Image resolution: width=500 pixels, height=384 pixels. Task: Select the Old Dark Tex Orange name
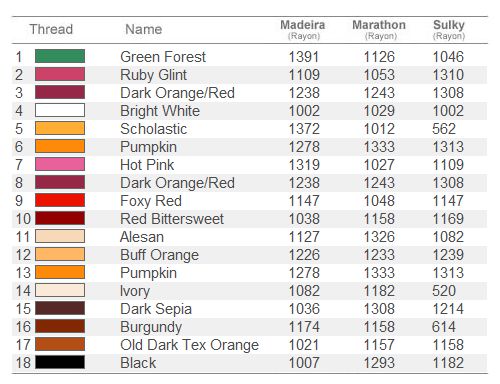tap(190, 345)
